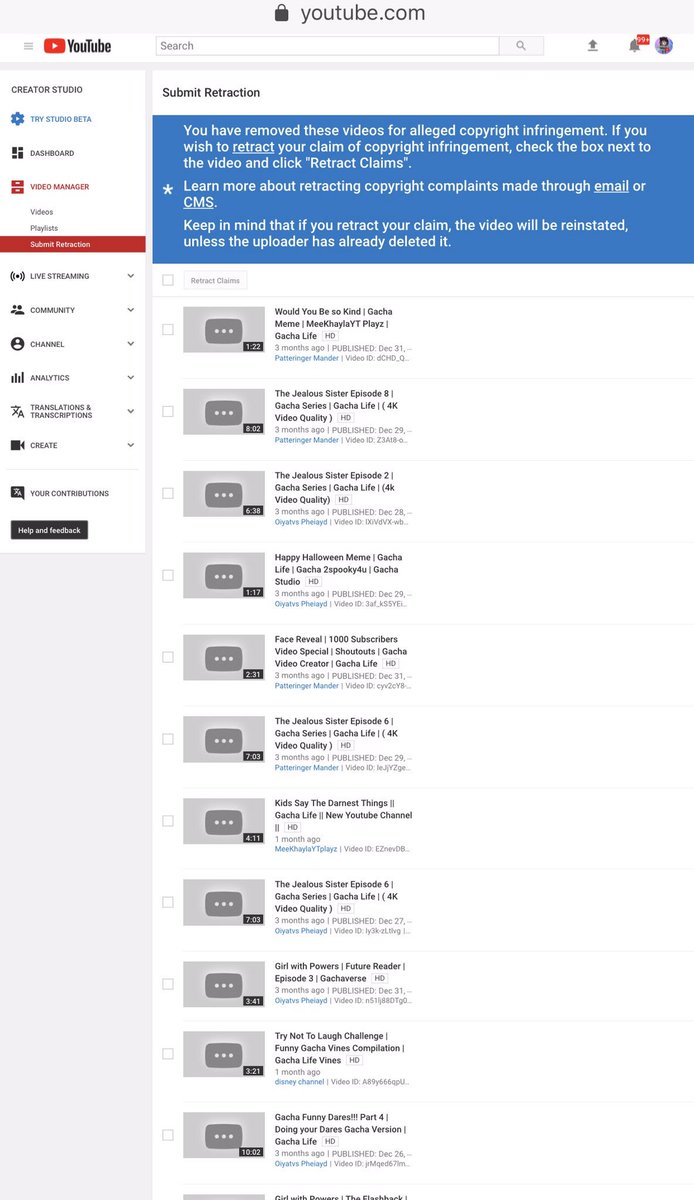This screenshot has width=694, height=1200.
Task: Click the Try Studio Beta gear icon
Action: pos(17,119)
